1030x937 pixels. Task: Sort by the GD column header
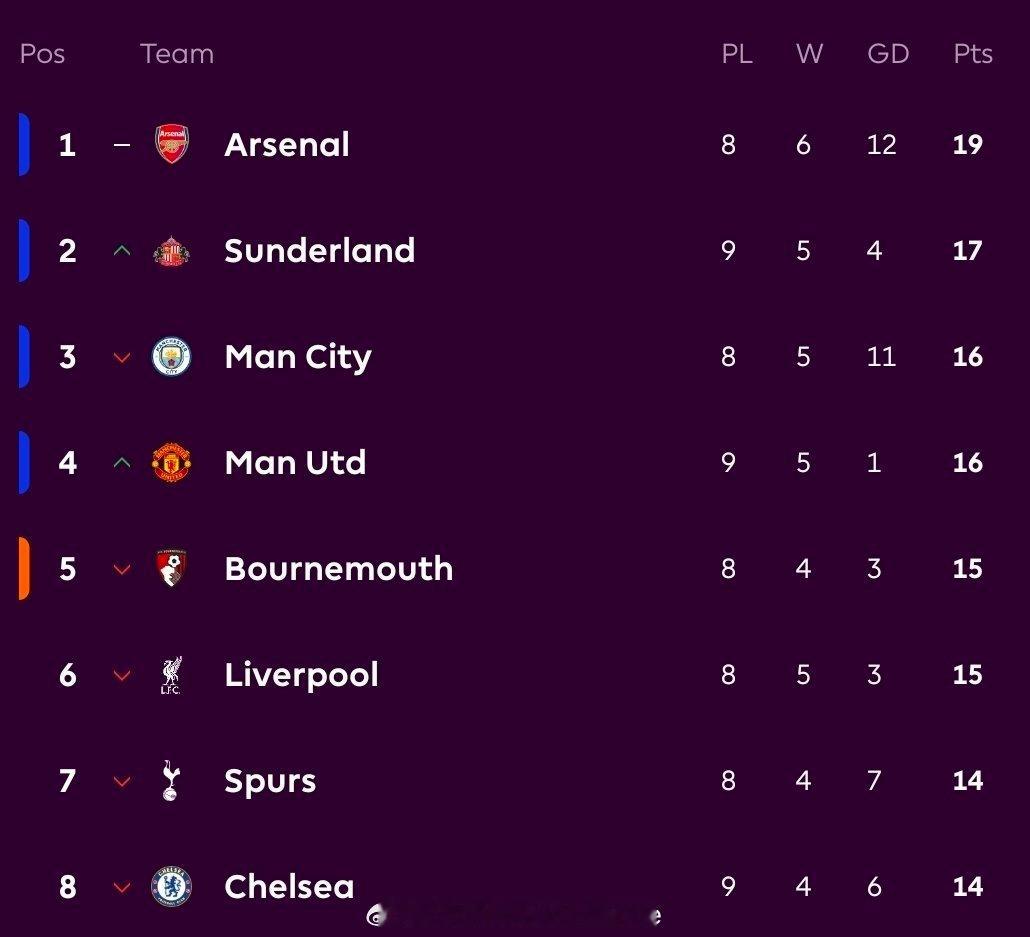pyautogui.click(x=888, y=54)
